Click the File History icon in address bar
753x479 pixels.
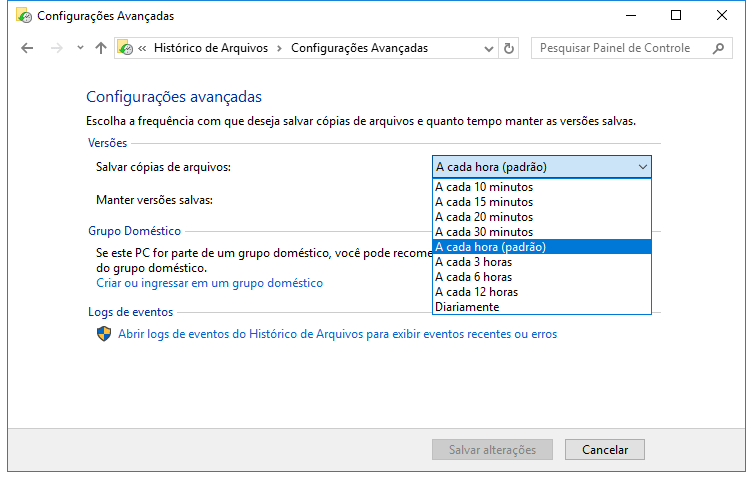(125, 48)
